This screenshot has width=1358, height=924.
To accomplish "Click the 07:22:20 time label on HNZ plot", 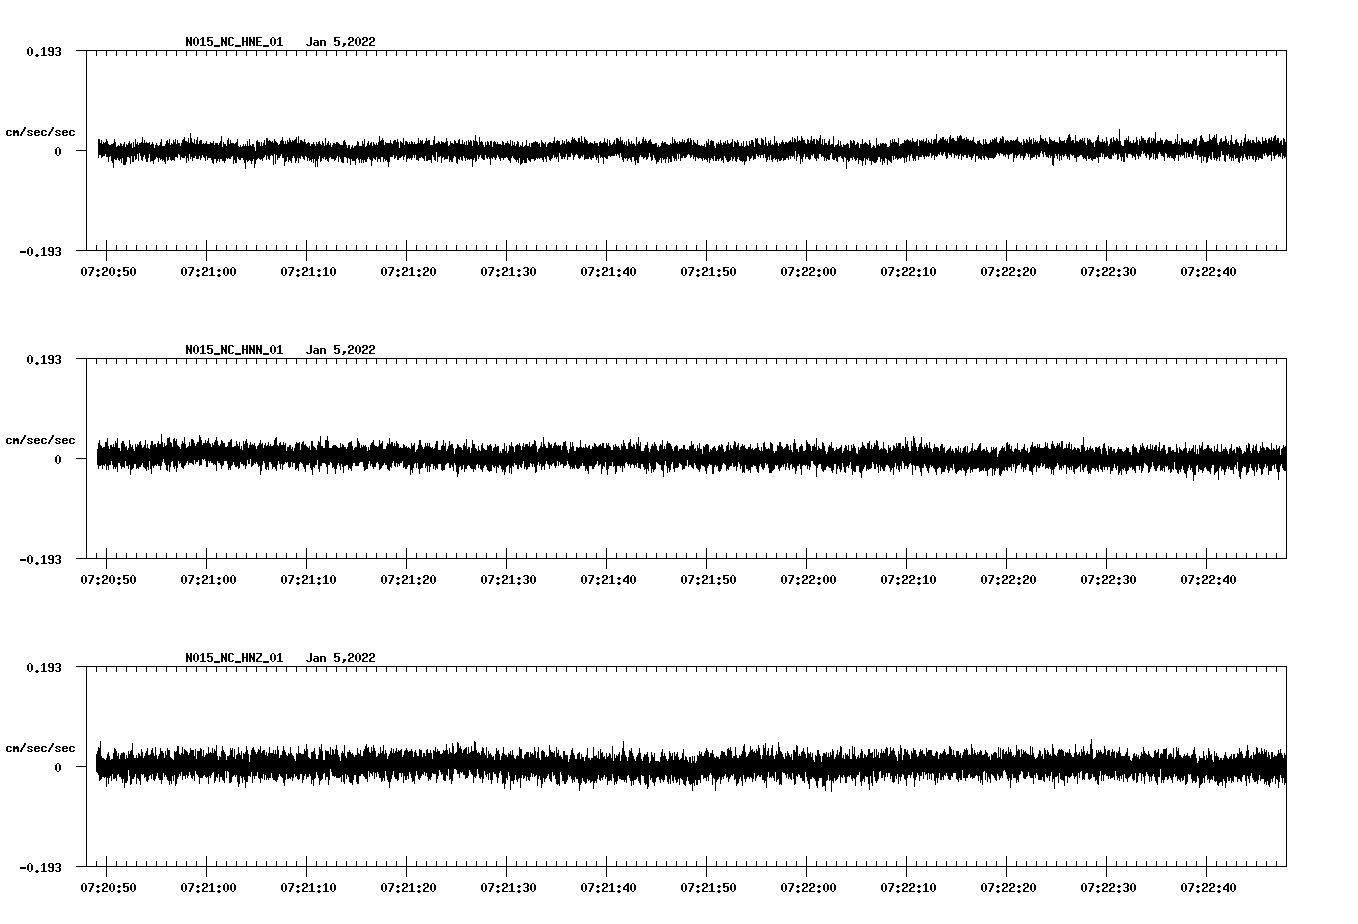I will pyautogui.click(x=1008, y=888).
